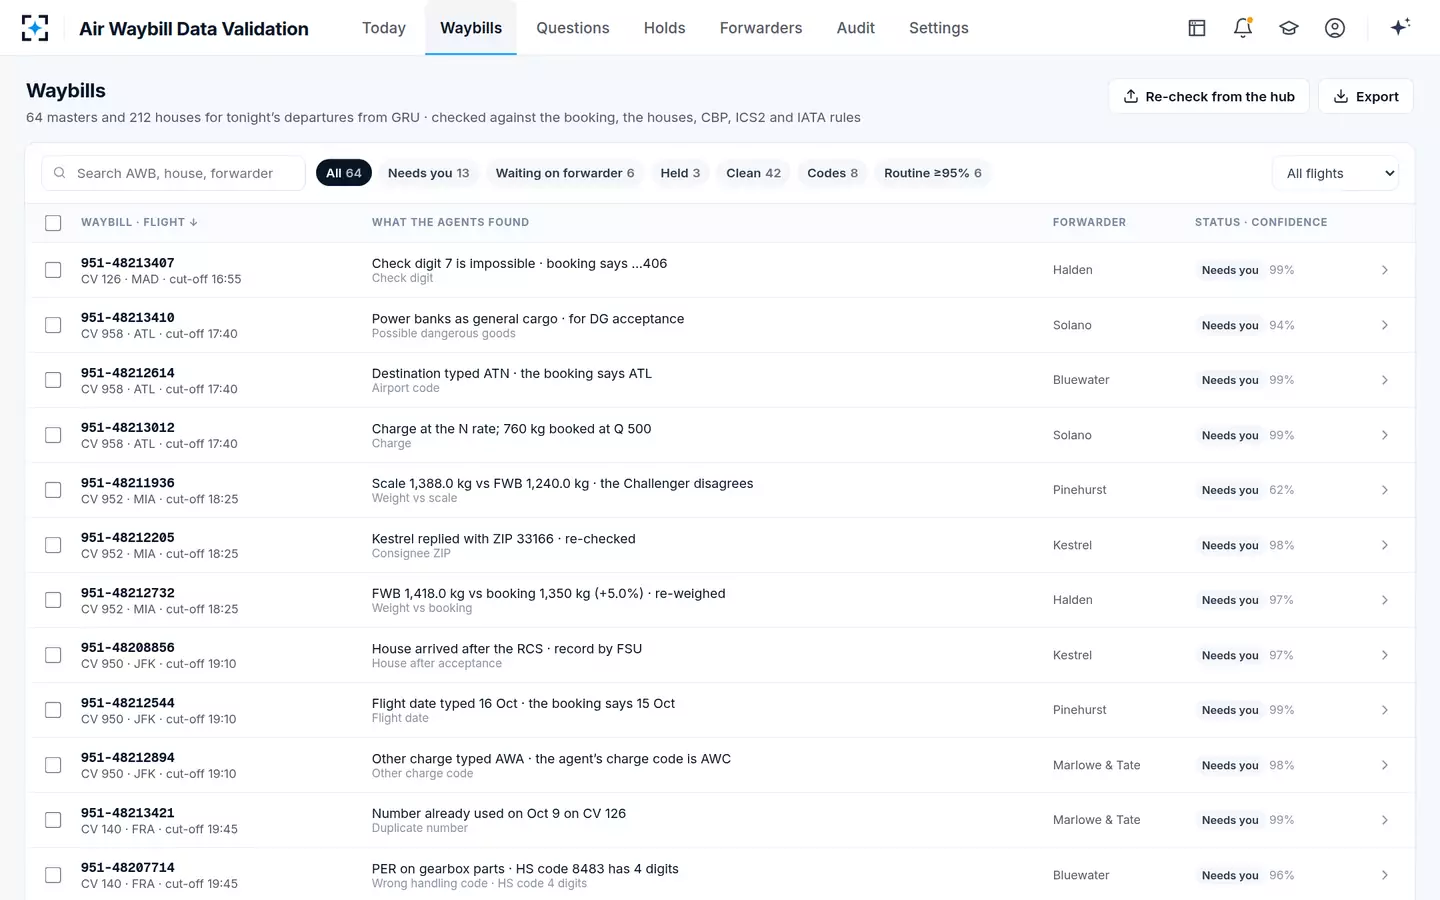Export the waybills list

click(1366, 96)
